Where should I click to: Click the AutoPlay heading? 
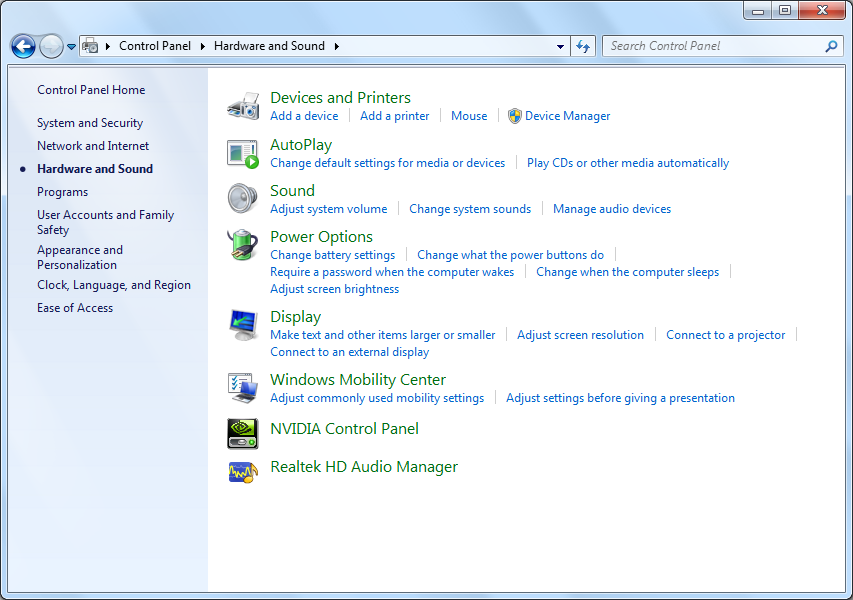(x=301, y=145)
